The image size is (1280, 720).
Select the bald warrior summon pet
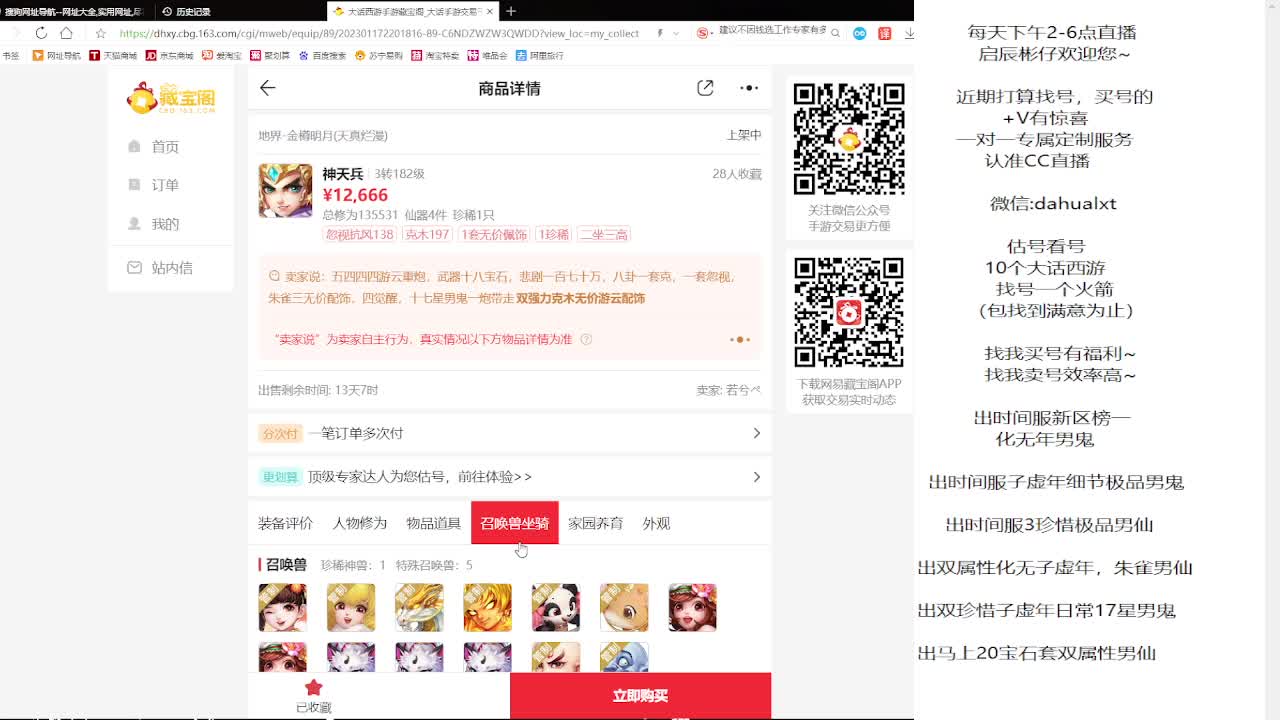555,657
